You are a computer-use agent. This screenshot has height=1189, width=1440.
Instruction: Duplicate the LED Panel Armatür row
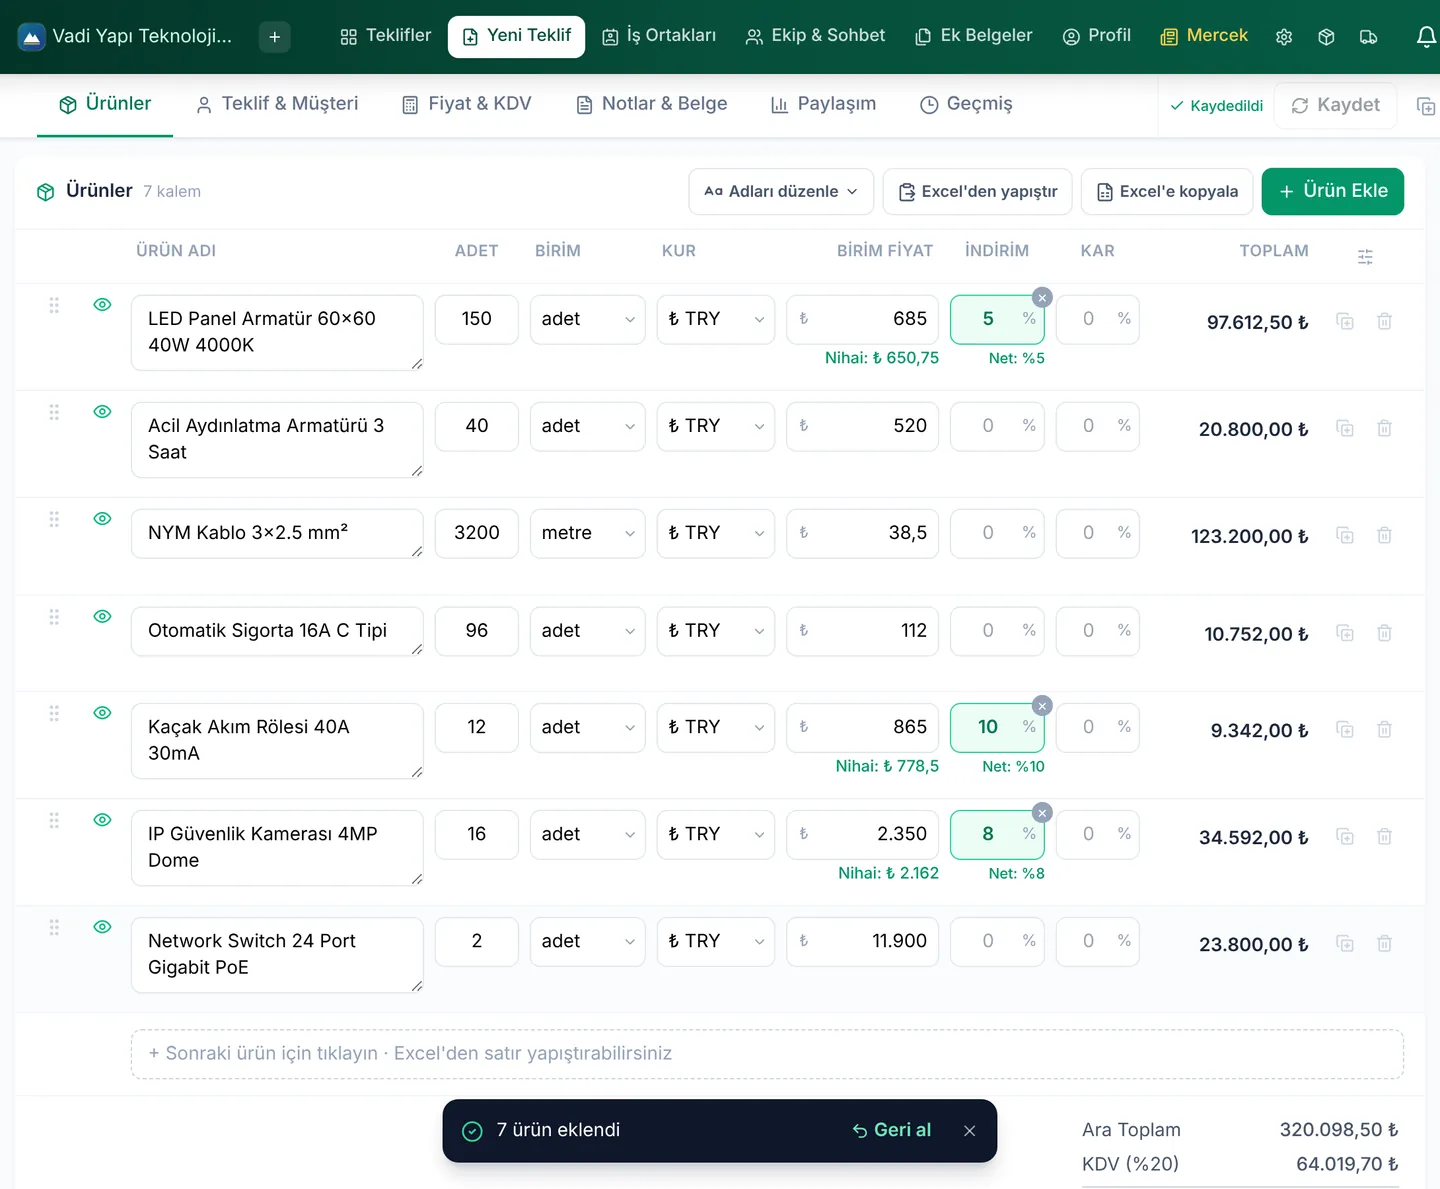click(1345, 322)
